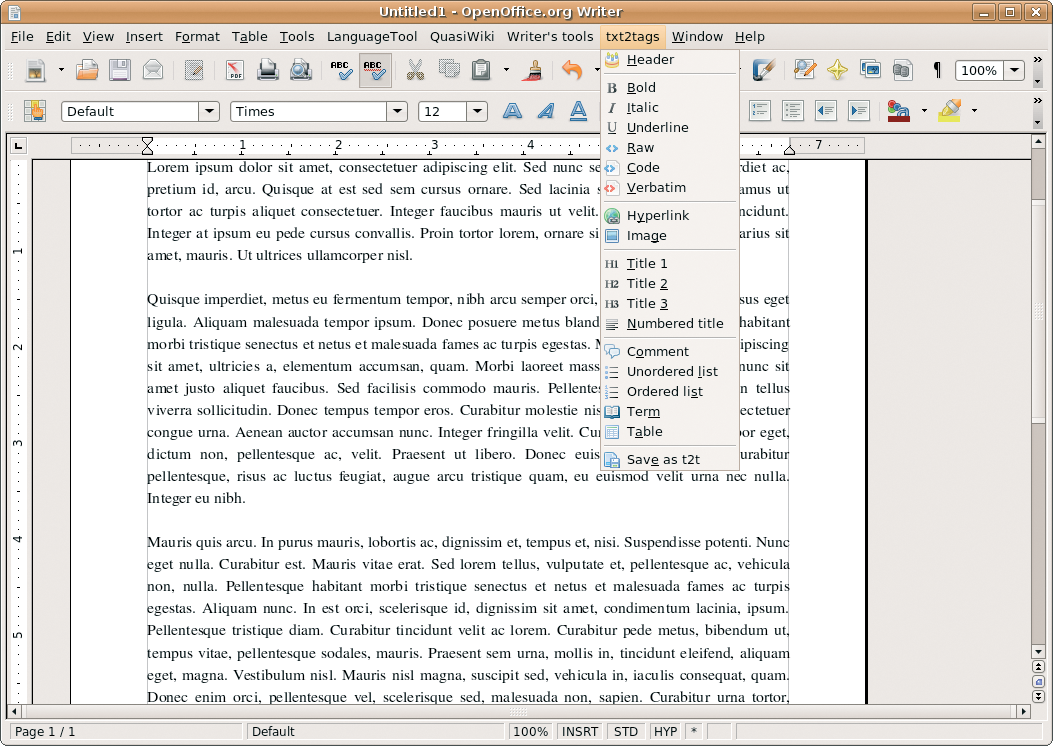Open the Gallery icon in the toolbar
The image size is (1053, 746).
click(870, 70)
